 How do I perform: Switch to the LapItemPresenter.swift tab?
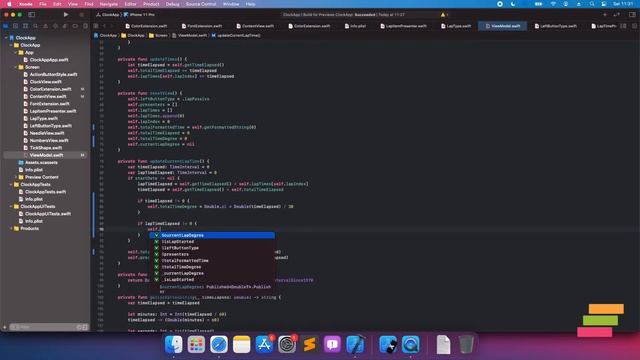(403, 26)
